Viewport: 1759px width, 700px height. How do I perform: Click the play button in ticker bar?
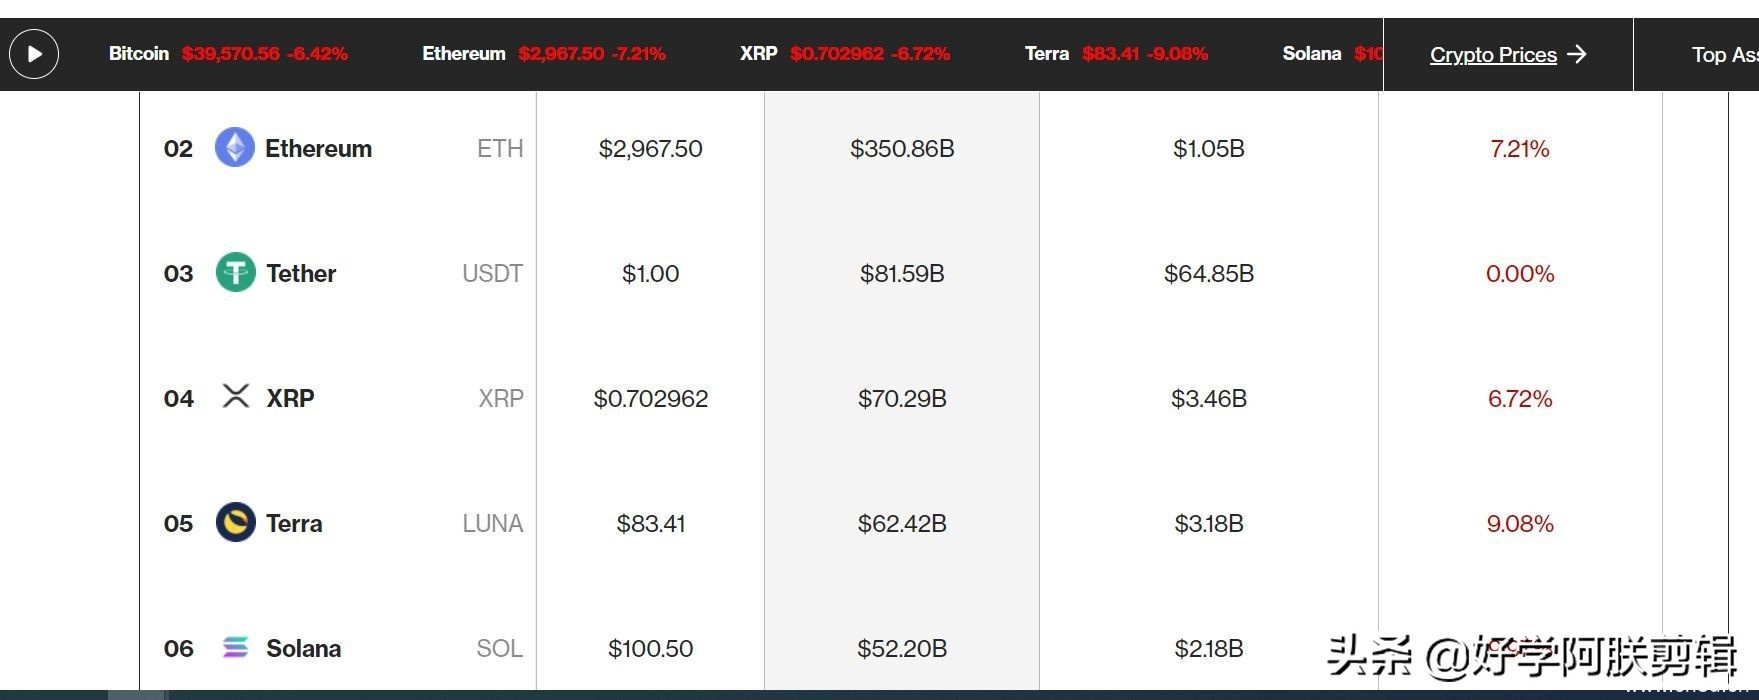pos(34,54)
